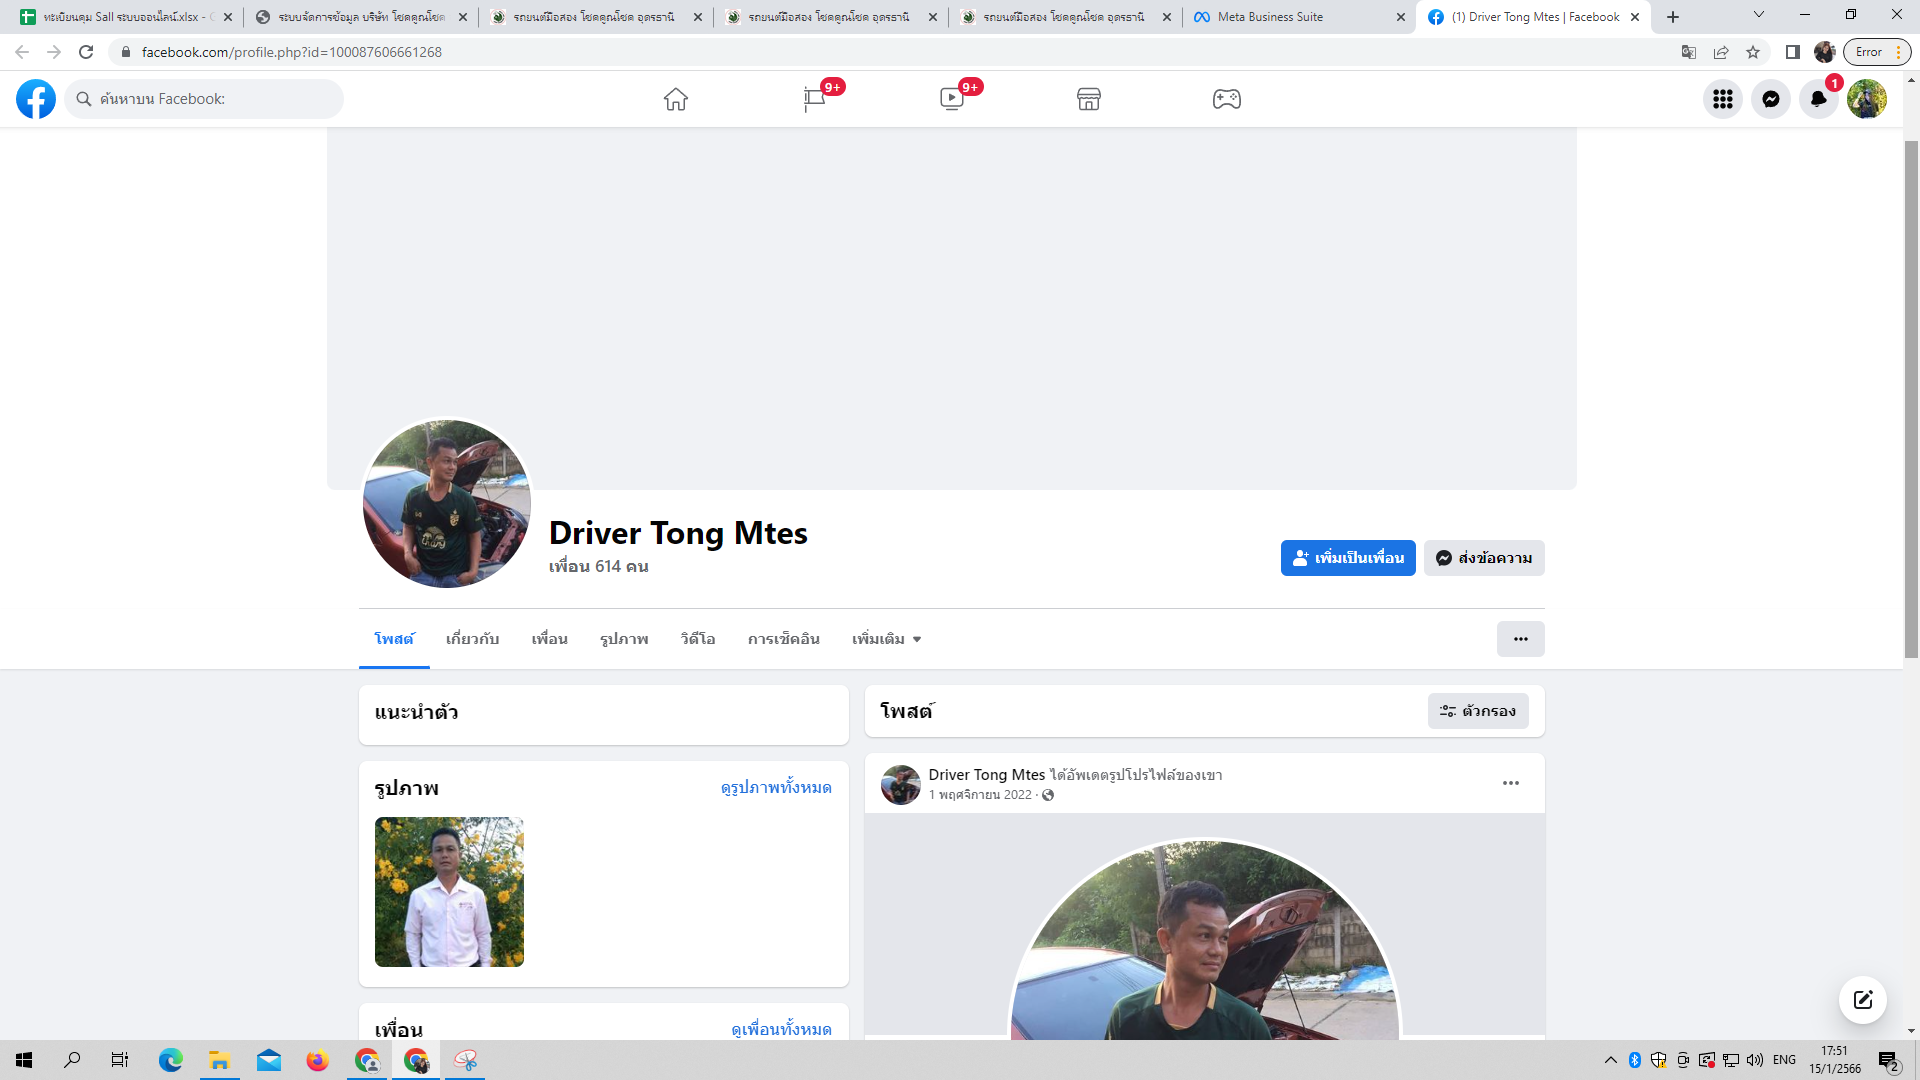Open notifications bell icon

pyautogui.click(x=1818, y=99)
